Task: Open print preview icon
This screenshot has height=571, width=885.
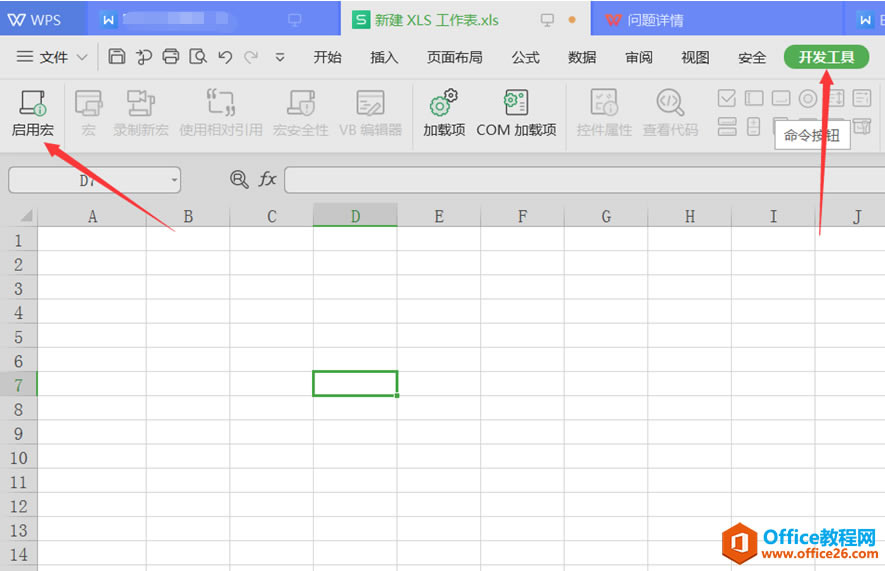Action: [198, 56]
